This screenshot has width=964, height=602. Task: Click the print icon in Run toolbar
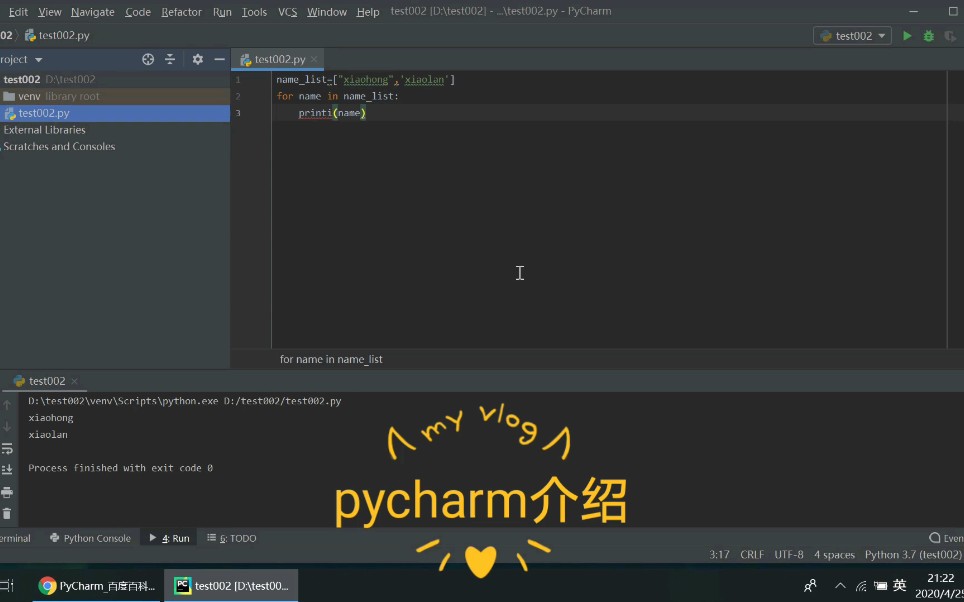tap(8, 491)
